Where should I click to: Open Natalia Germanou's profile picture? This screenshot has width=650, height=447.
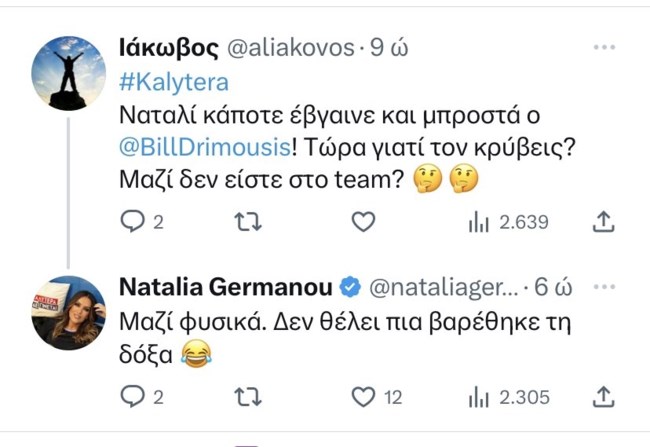tap(69, 313)
